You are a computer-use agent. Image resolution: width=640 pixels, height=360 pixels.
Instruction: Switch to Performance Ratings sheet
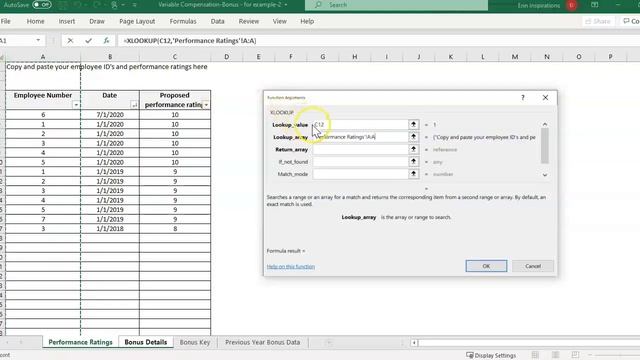(80, 342)
